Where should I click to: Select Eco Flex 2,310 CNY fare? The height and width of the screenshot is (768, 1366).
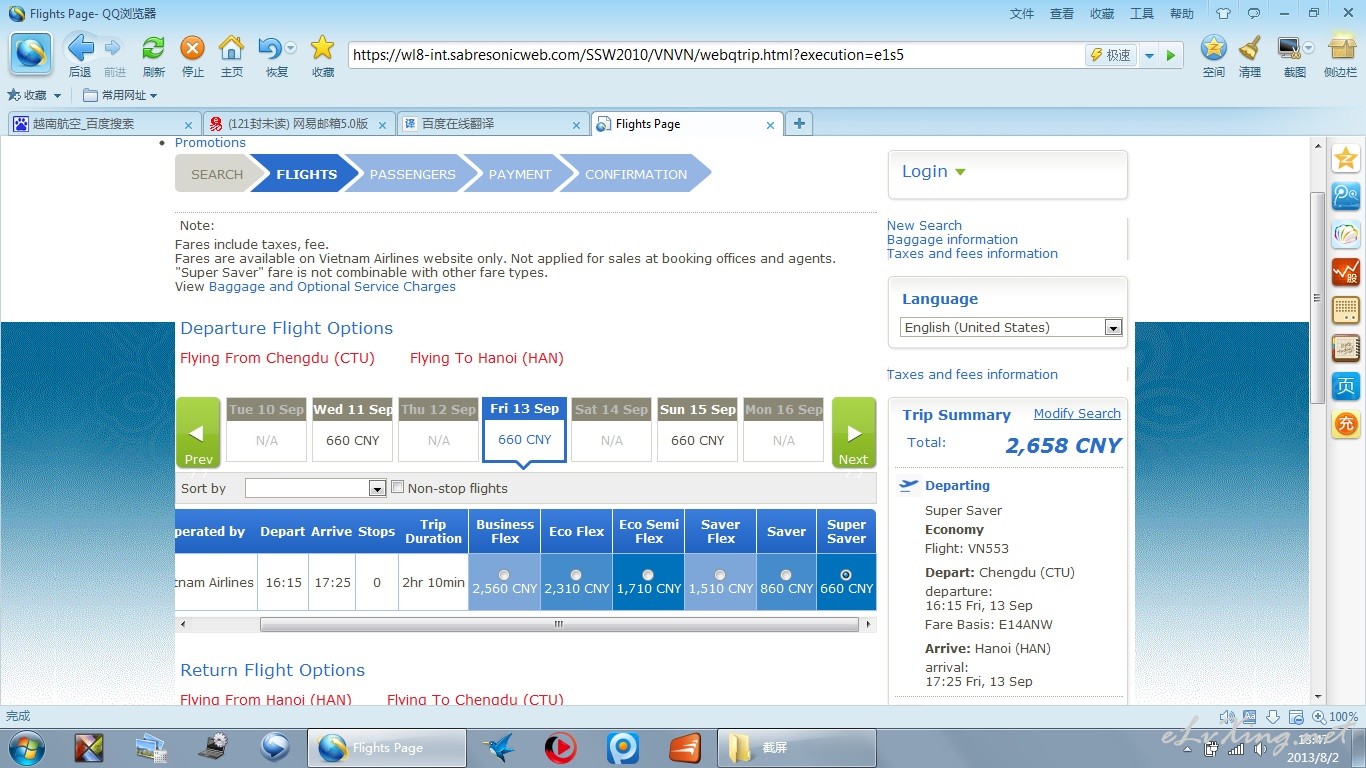click(575, 575)
